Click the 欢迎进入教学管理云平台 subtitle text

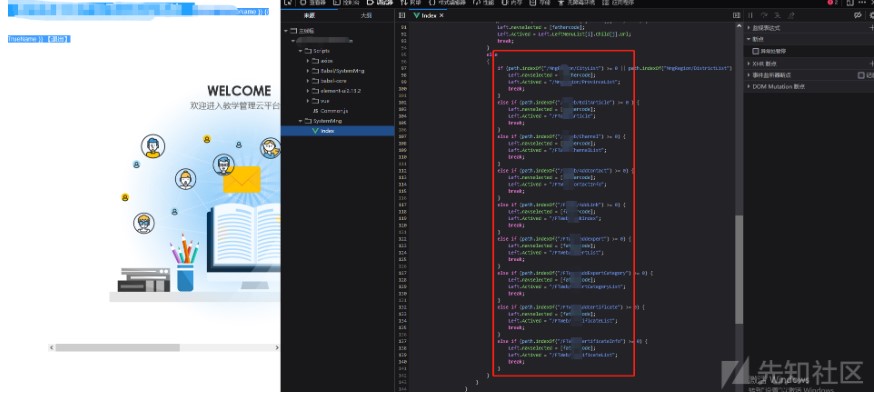click(235, 106)
